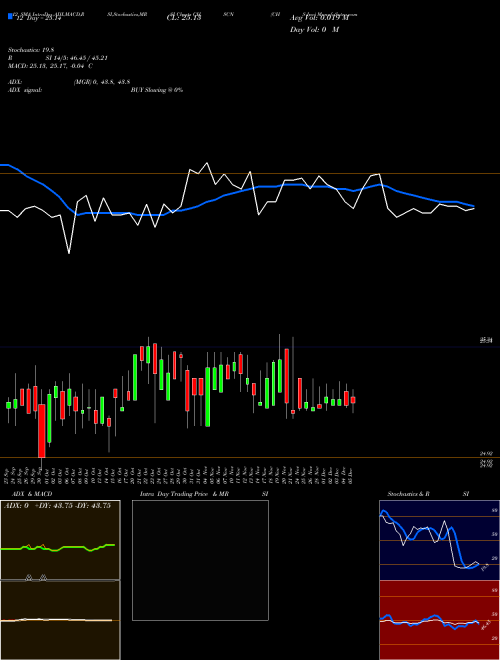Click the navy Stochastics chart panel
500x660 pixels.
(x=439, y=540)
